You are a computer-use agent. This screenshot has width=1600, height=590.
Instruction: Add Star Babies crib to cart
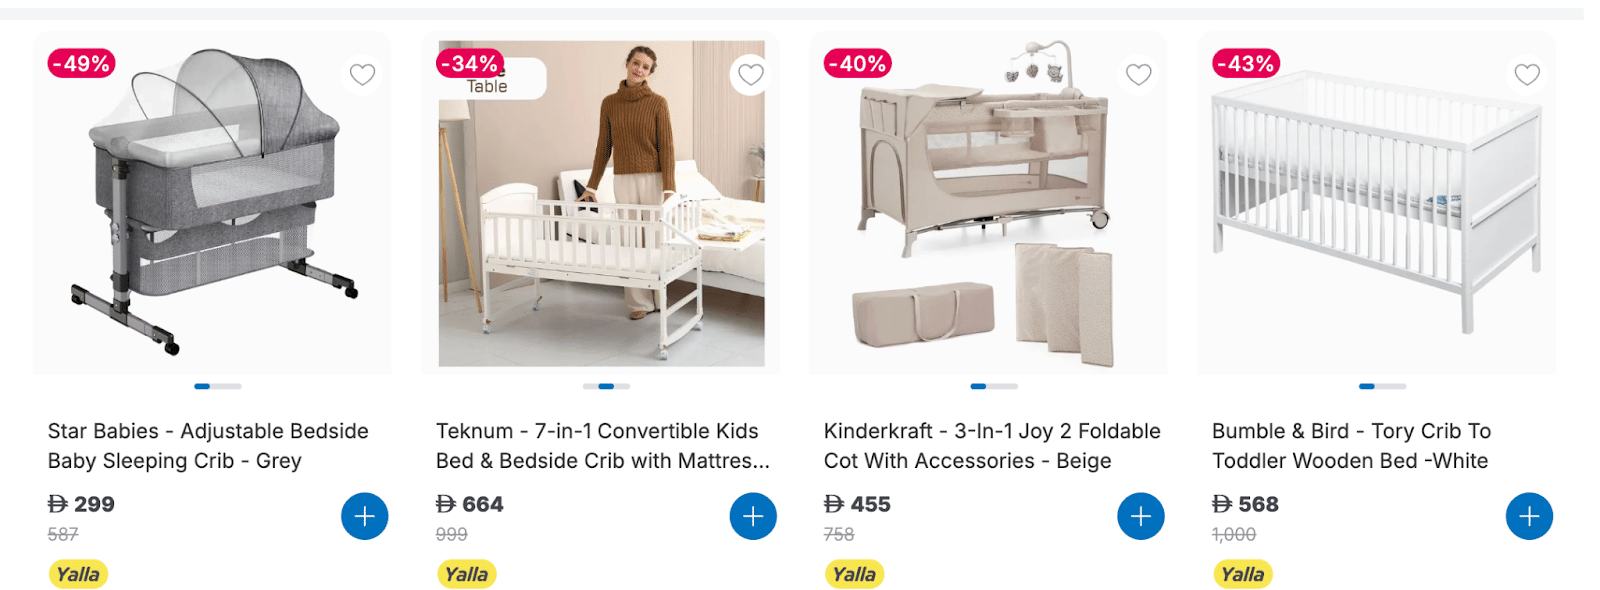tap(365, 516)
